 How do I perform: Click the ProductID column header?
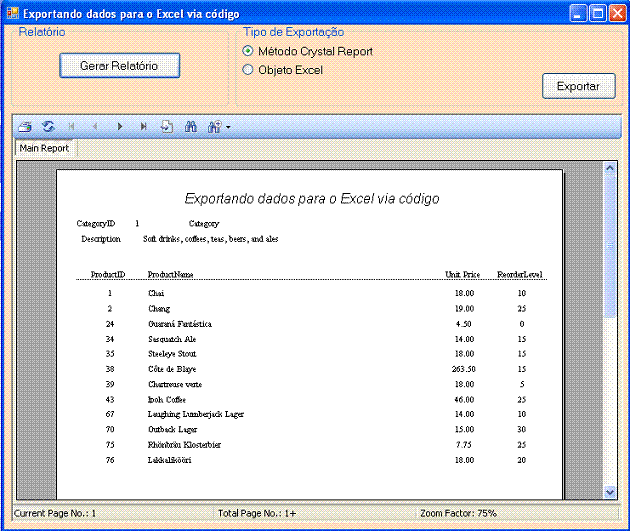click(x=108, y=274)
